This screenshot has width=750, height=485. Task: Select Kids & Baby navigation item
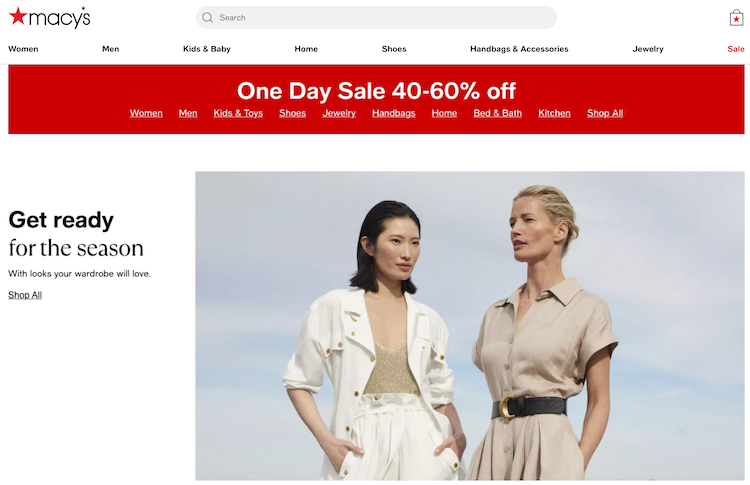tap(207, 49)
